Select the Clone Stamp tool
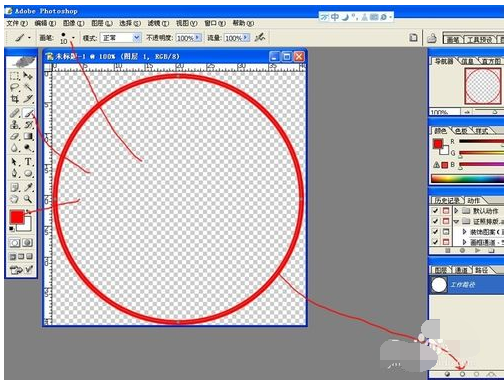 (14, 125)
